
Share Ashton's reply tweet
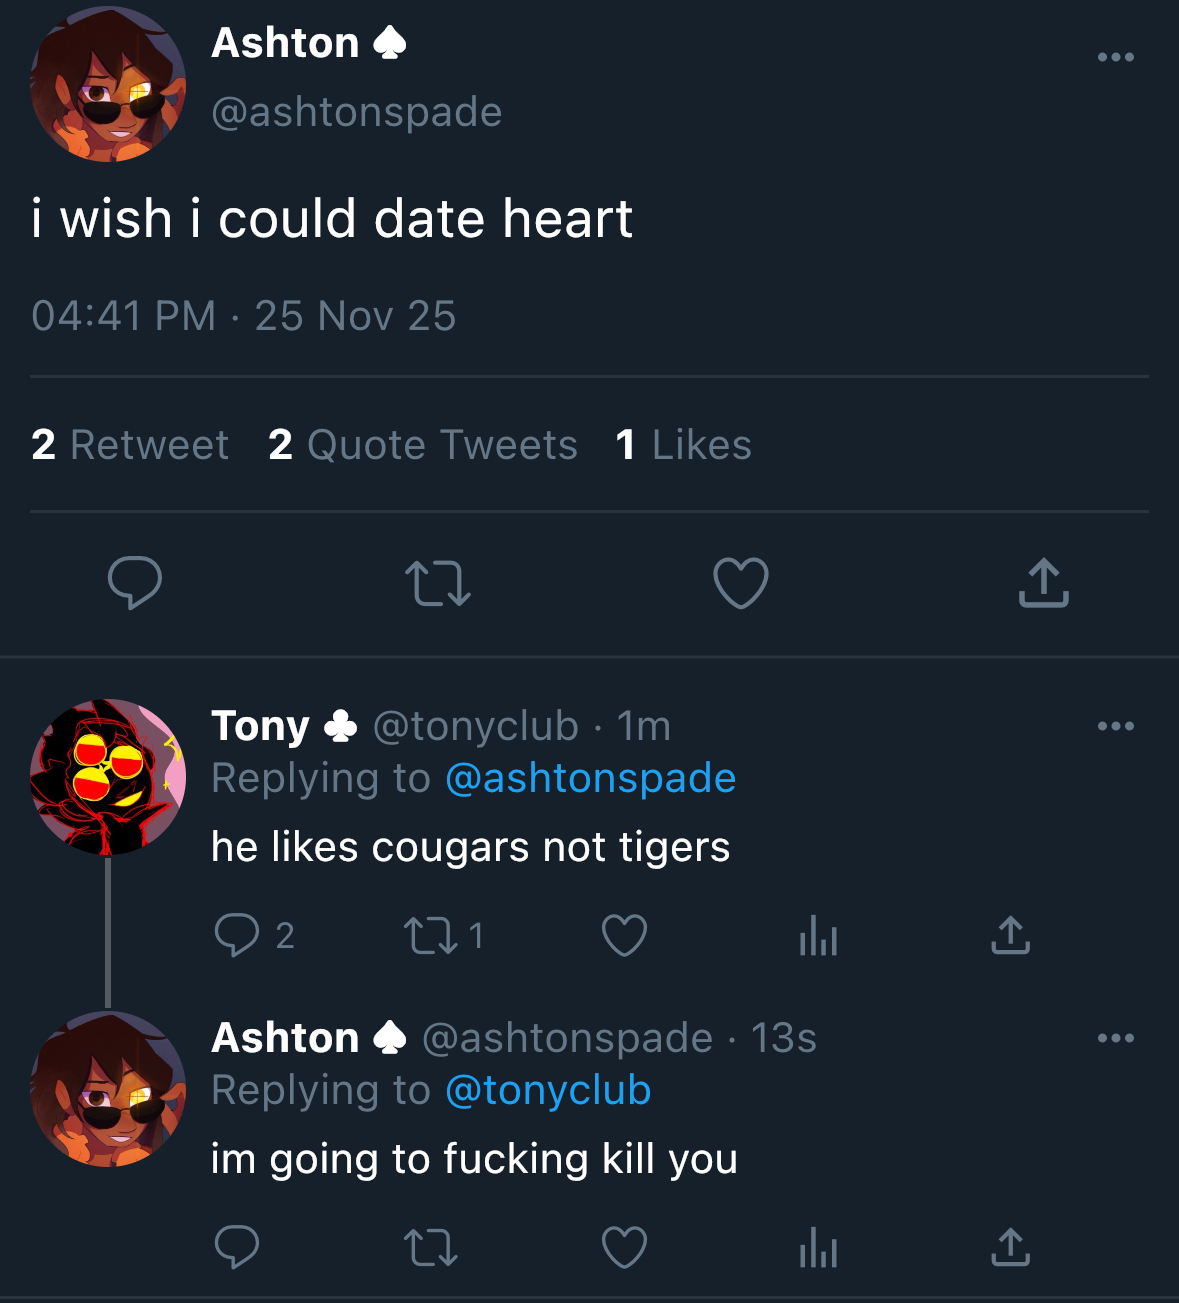point(1010,1247)
